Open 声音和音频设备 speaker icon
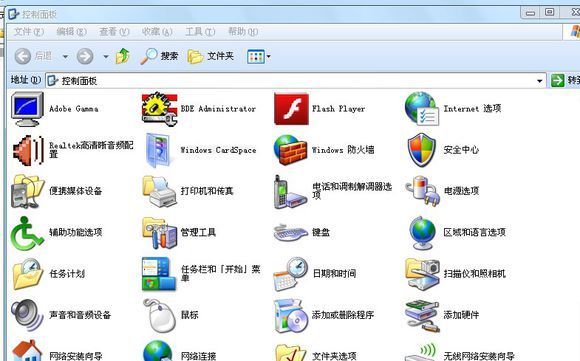 pos(27,316)
